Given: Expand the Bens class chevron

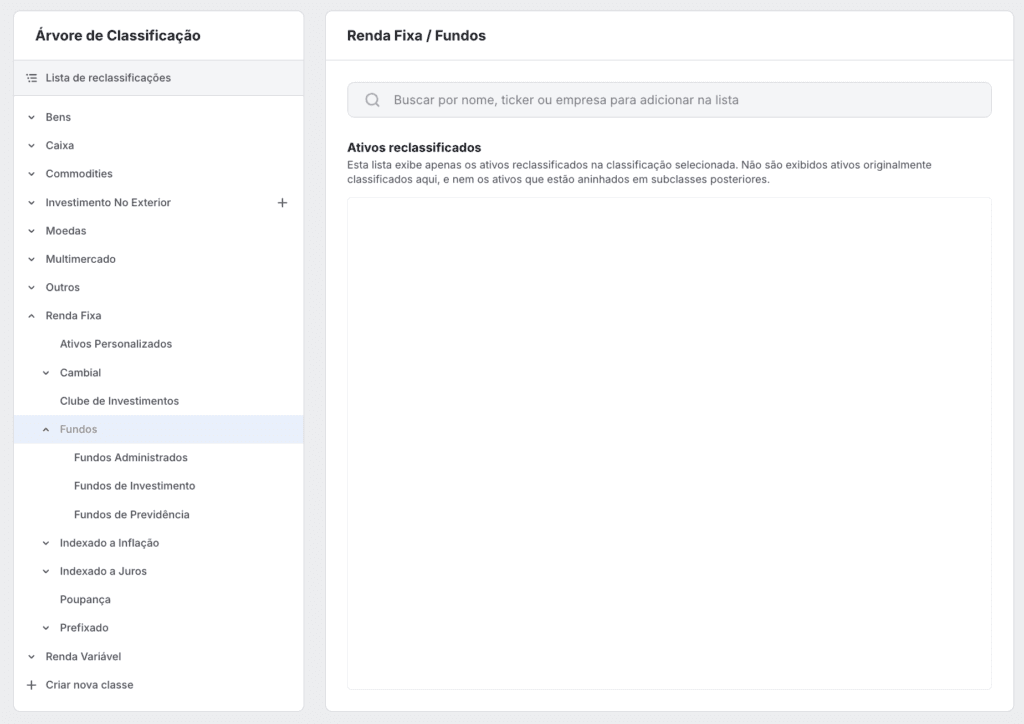Looking at the screenshot, I should (31, 117).
